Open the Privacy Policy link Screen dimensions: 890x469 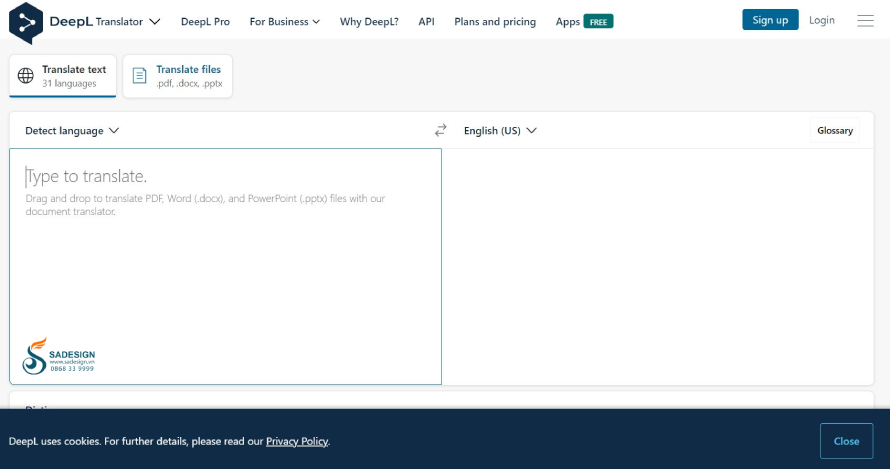click(x=297, y=441)
